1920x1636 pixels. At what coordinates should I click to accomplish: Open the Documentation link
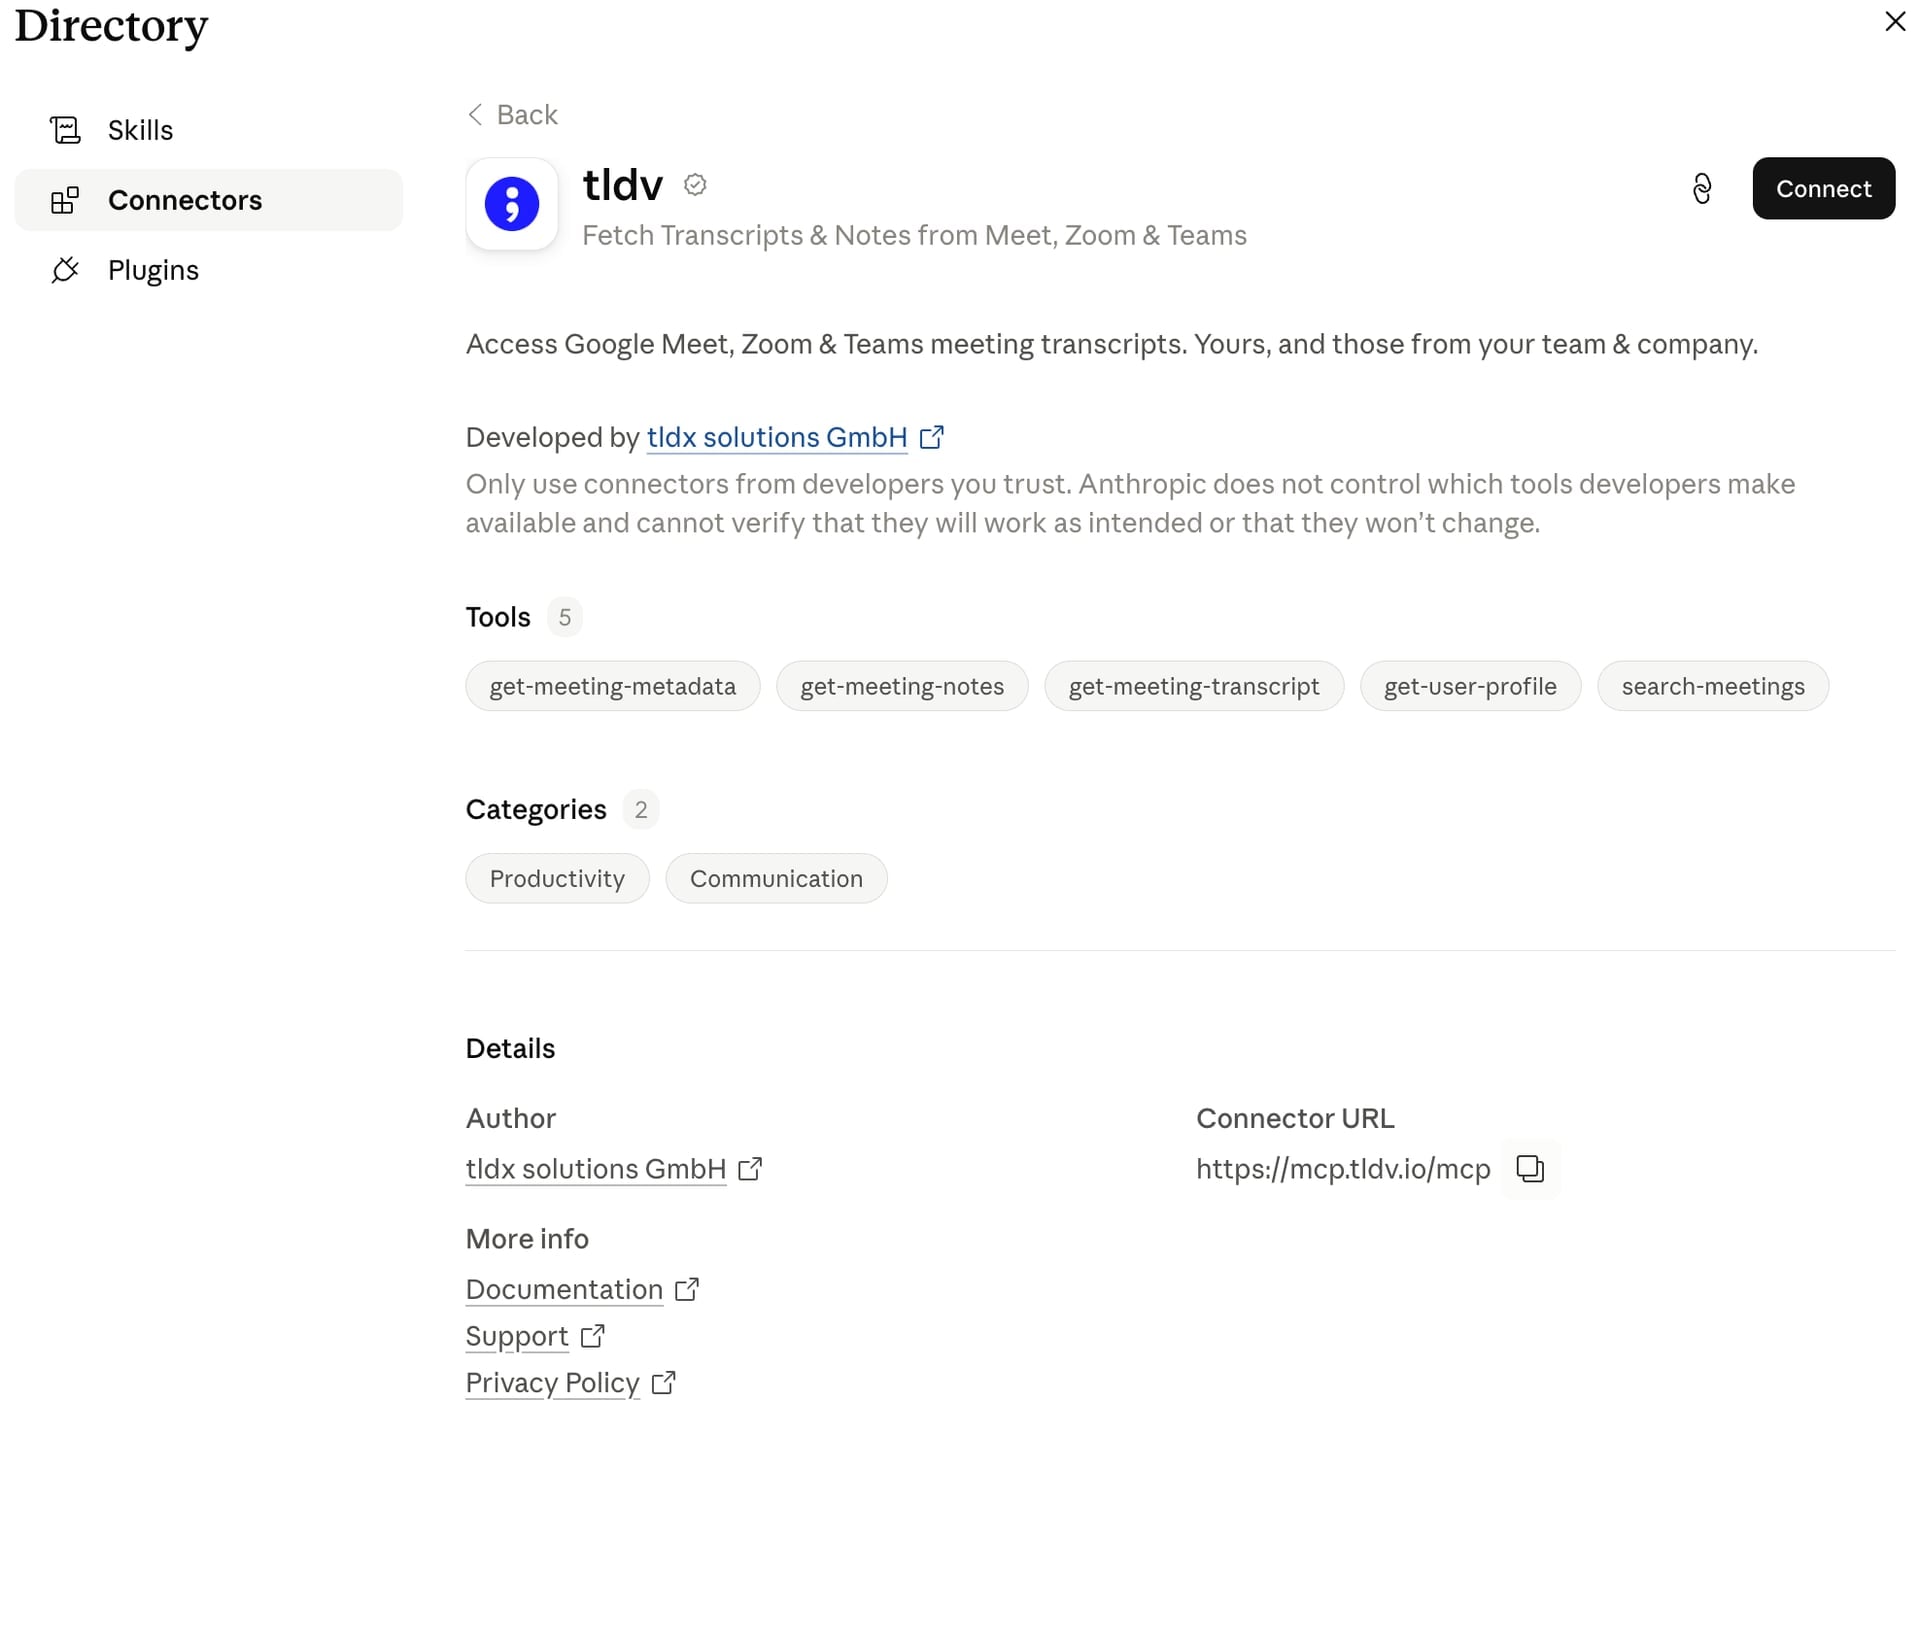point(564,1289)
